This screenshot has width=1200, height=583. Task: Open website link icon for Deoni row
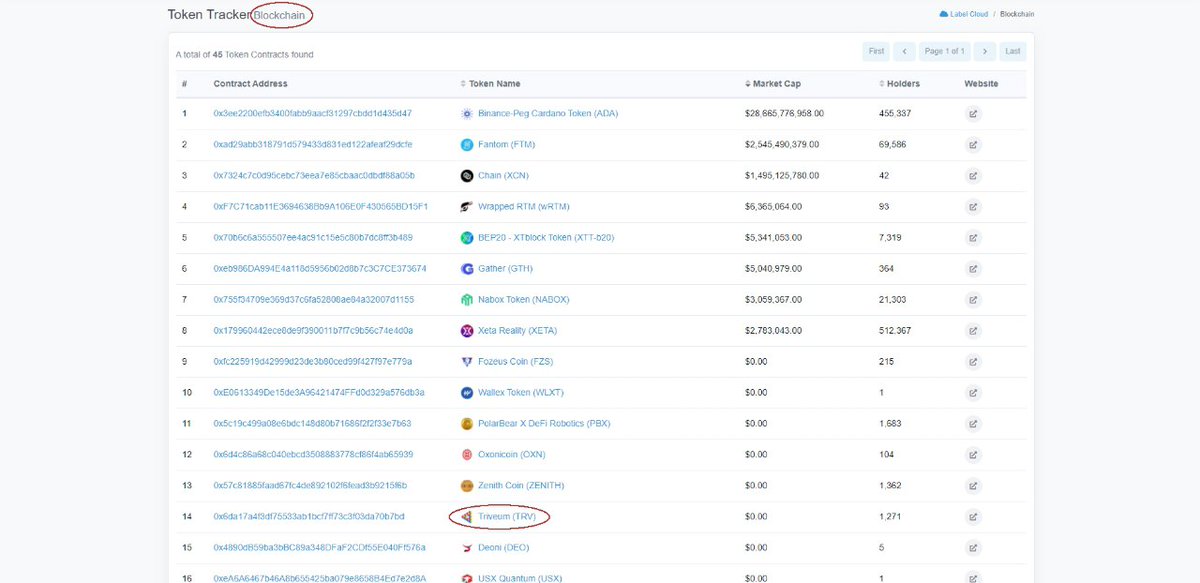point(973,548)
